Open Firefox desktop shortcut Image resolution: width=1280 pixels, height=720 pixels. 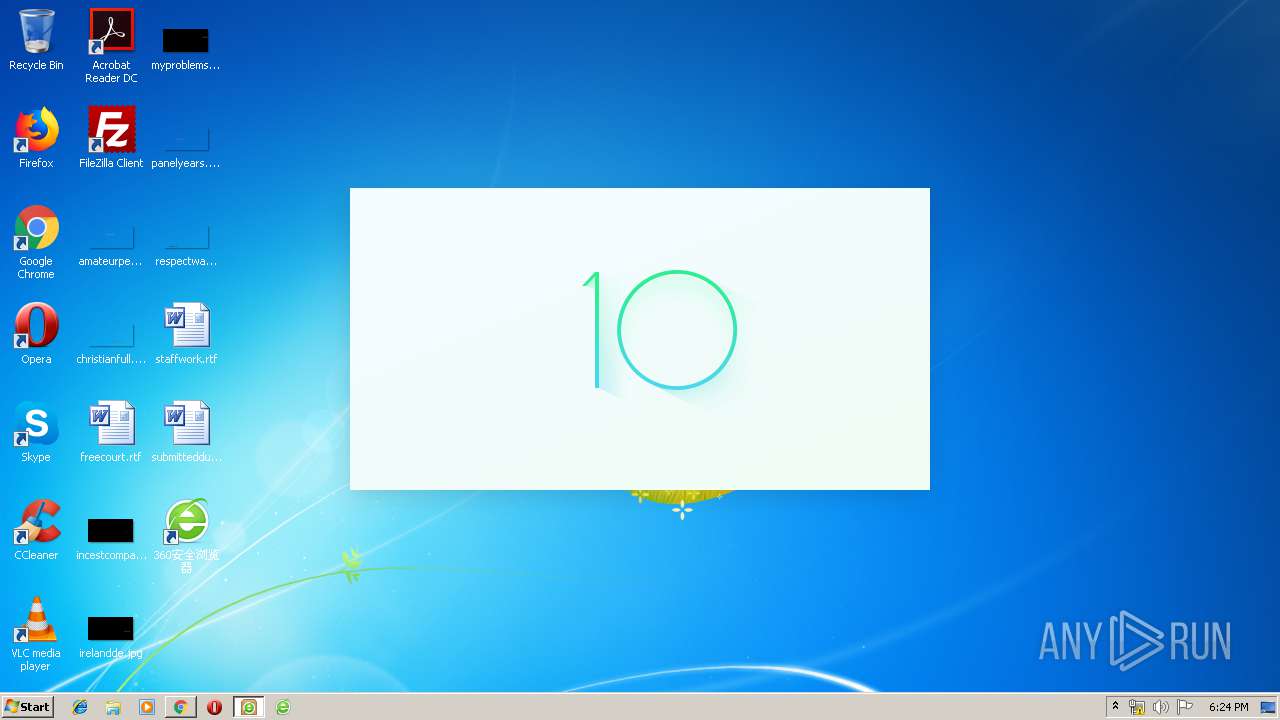[36, 138]
